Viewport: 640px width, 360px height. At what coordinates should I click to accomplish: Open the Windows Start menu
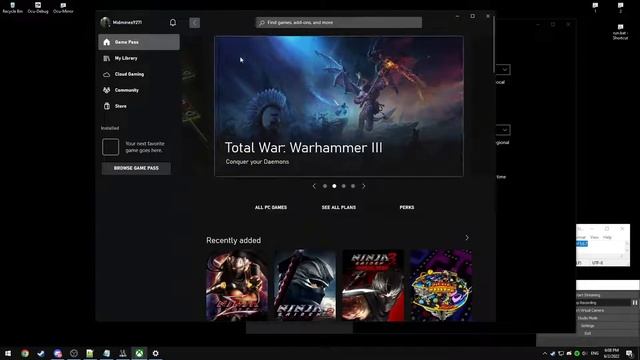(x=8, y=353)
